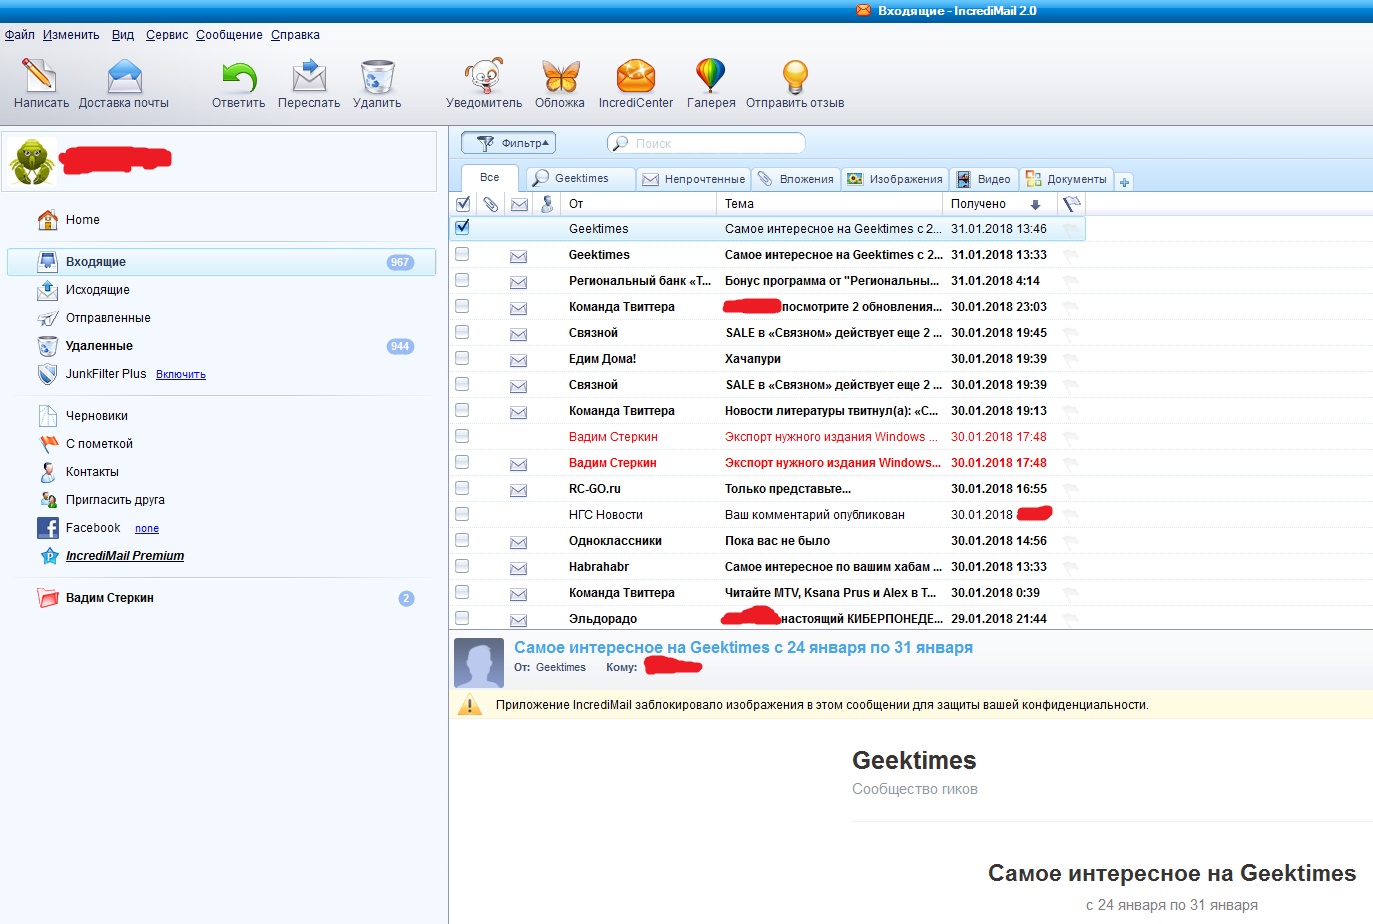Click the Переслать envelope icon

[x=309, y=76]
